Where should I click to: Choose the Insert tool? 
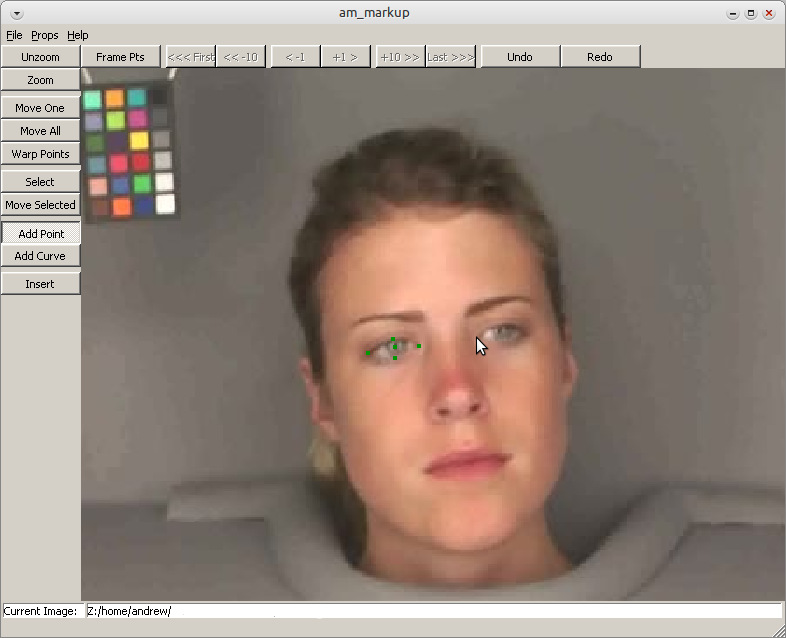(40, 284)
